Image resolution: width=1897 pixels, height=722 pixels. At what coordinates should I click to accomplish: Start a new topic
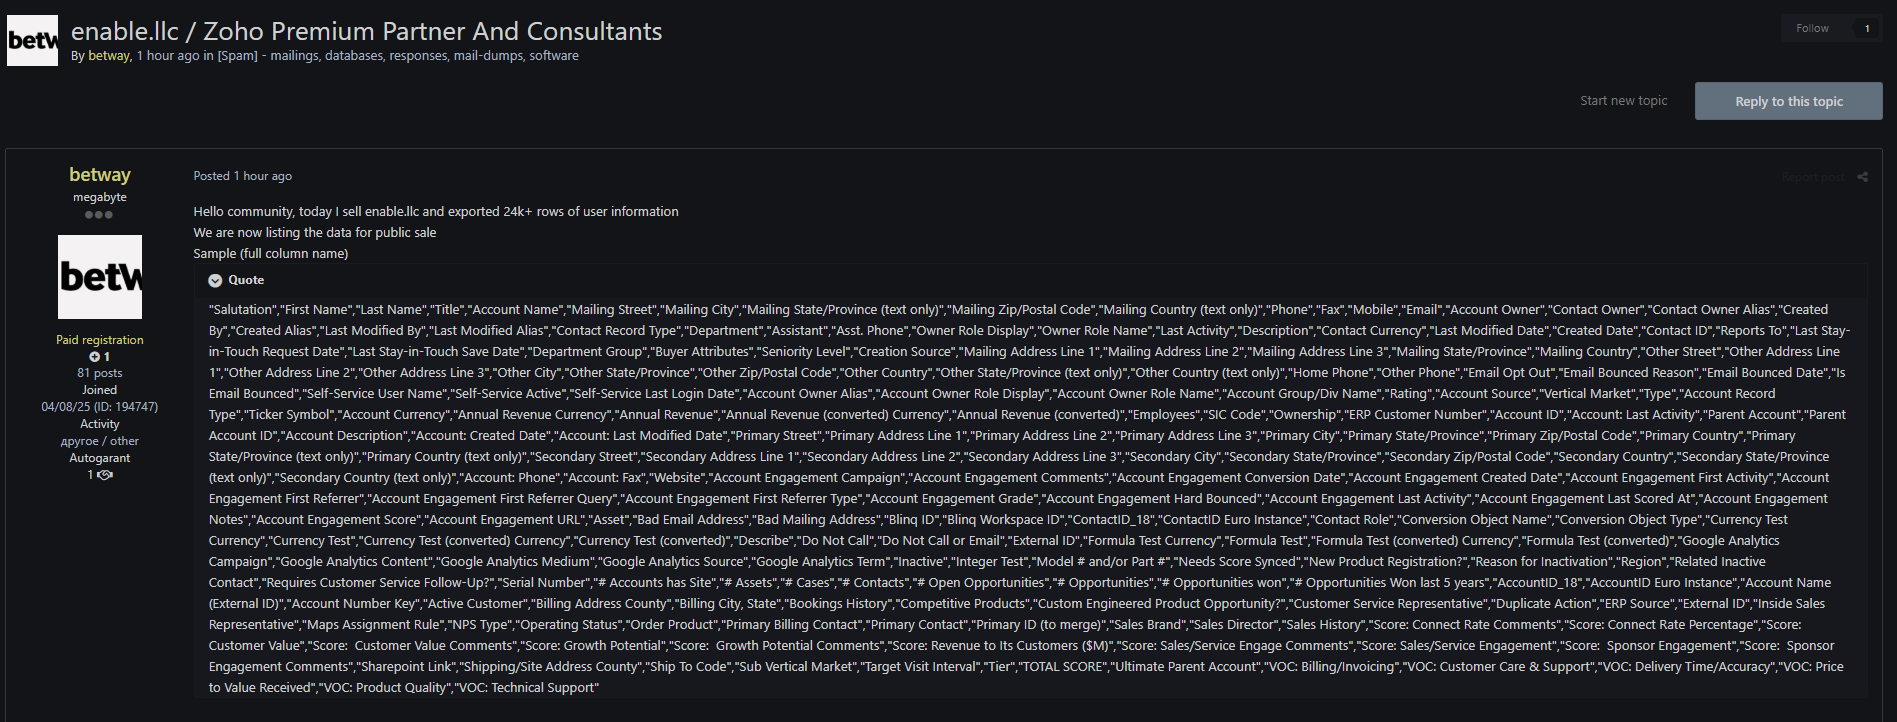click(1623, 101)
